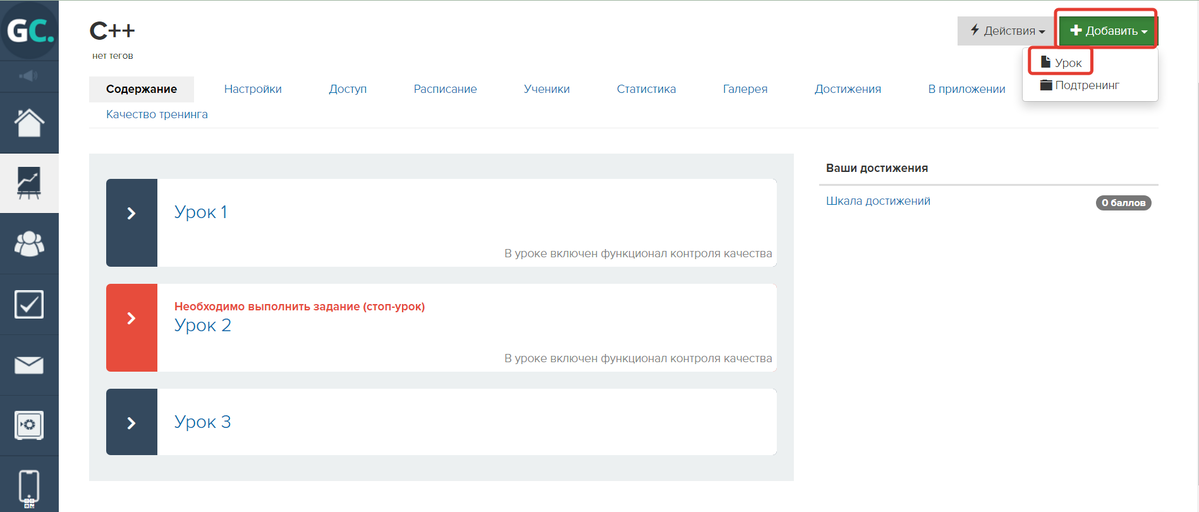Click the GC logo in sidebar
This screenshot has width=1199, height=512.
click(29, 31)
